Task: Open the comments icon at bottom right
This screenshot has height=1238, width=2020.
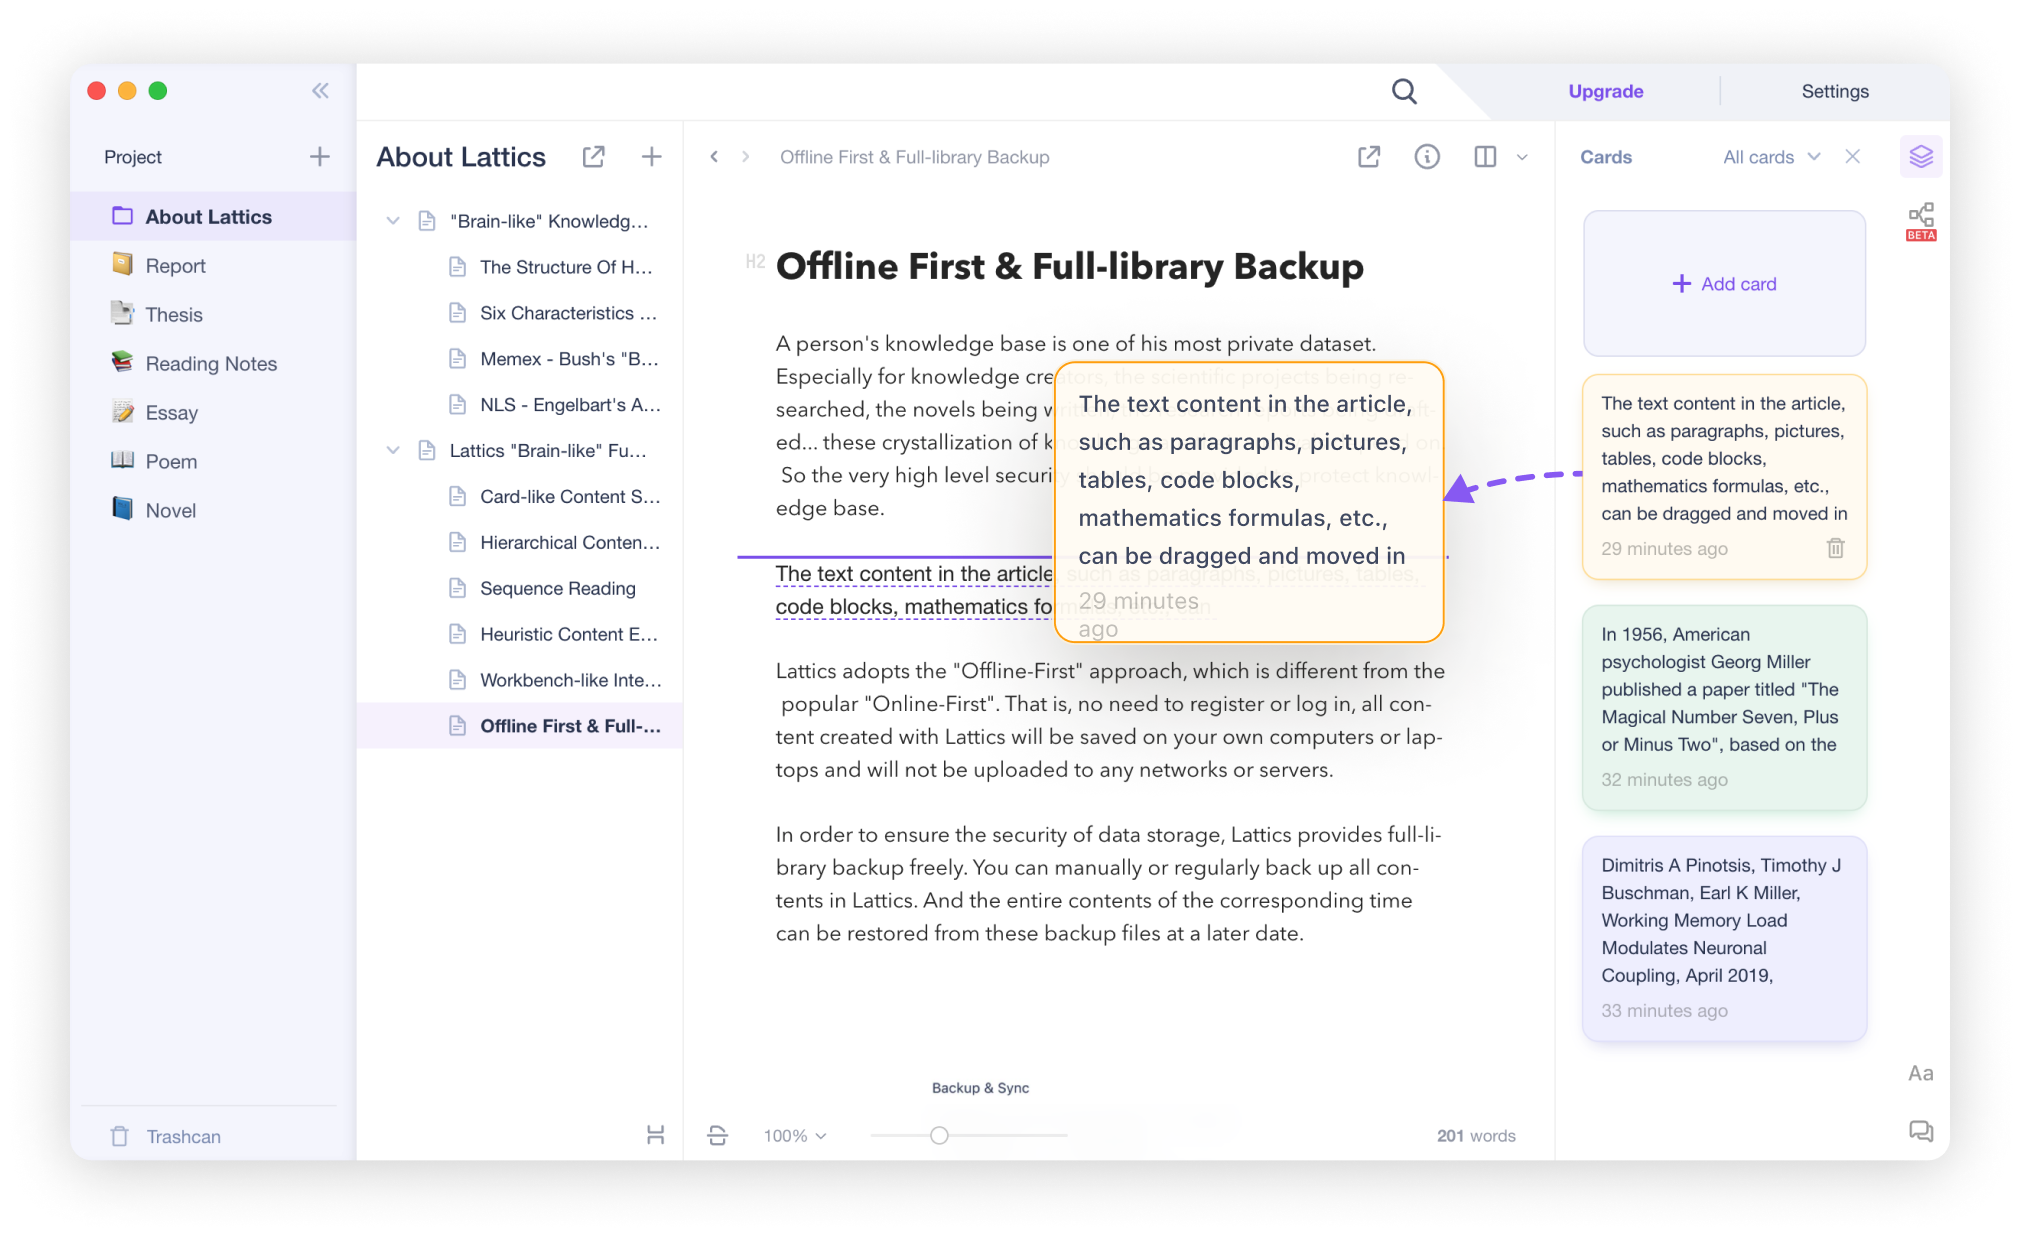Action: 1920,1131
